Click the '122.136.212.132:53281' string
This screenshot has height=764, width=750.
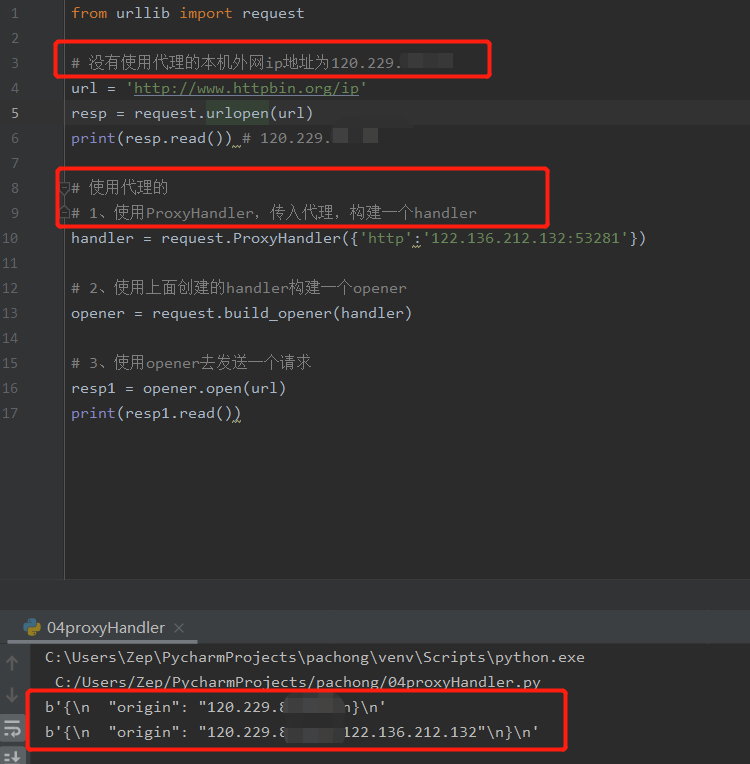526,238
